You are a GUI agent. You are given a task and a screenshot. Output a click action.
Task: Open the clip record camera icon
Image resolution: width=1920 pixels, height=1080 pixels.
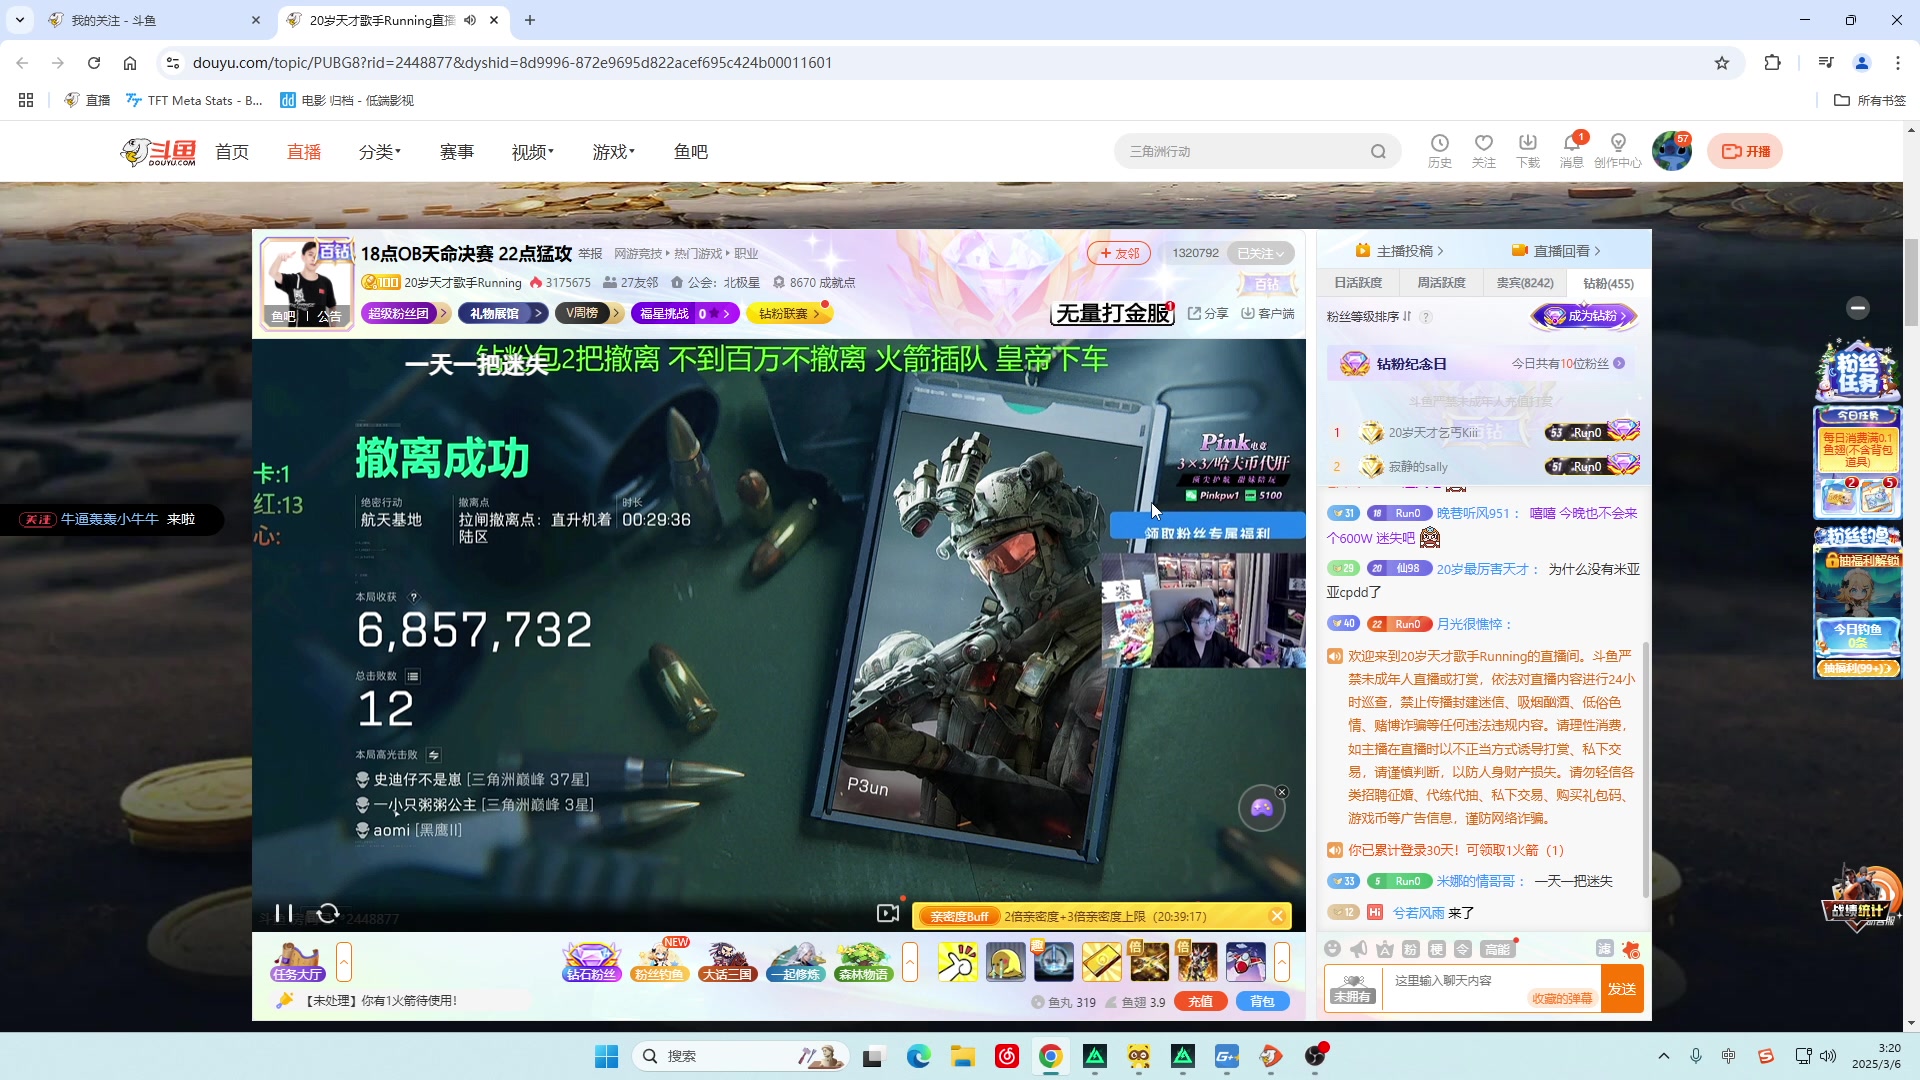888,913
